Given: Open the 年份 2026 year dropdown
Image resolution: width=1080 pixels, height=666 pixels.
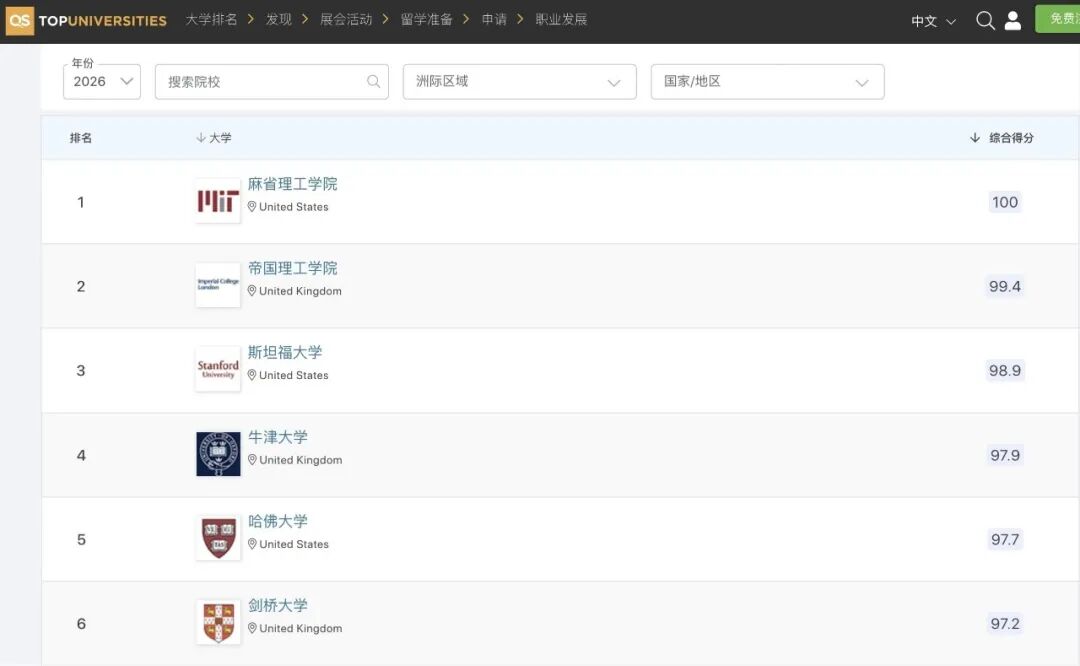Looking at the screenshot, I should pyautogui.click(x=102, y=81).
